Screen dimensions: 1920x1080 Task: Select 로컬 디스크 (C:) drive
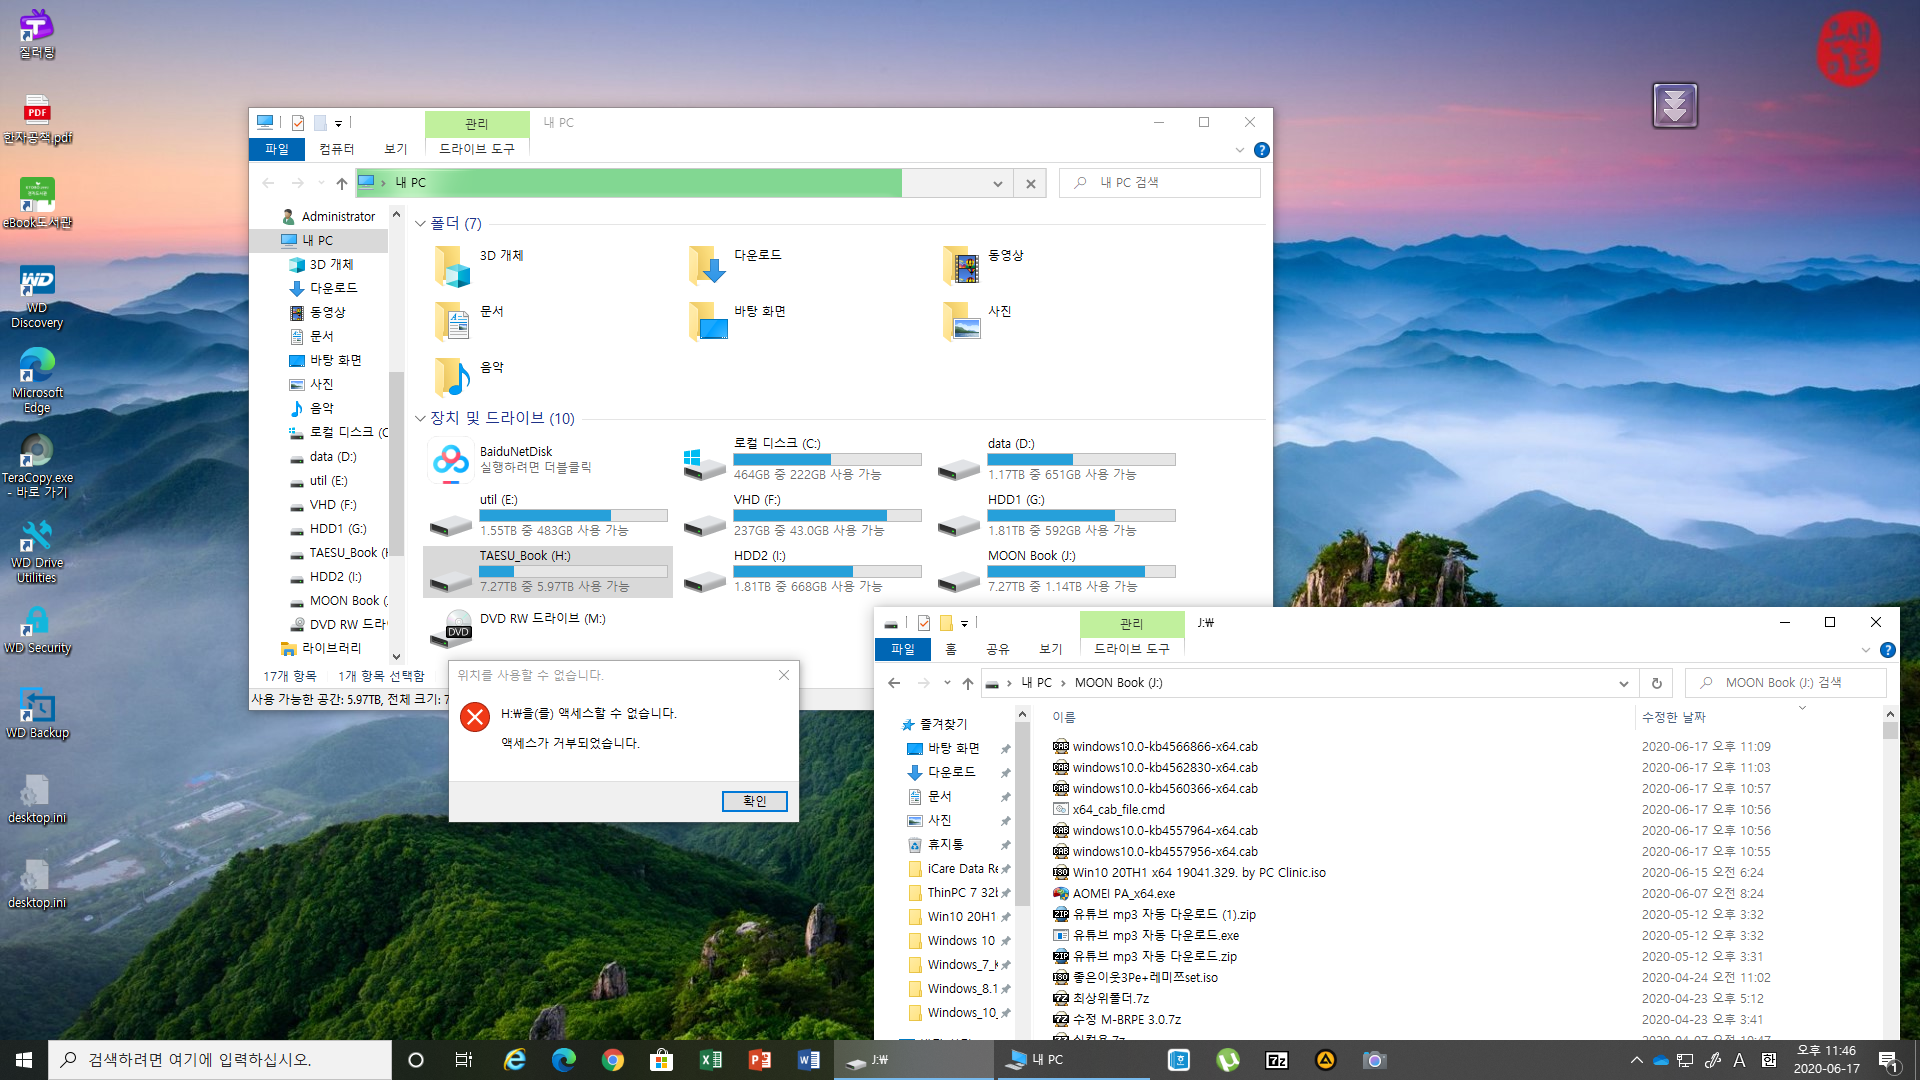click(801, 459)
